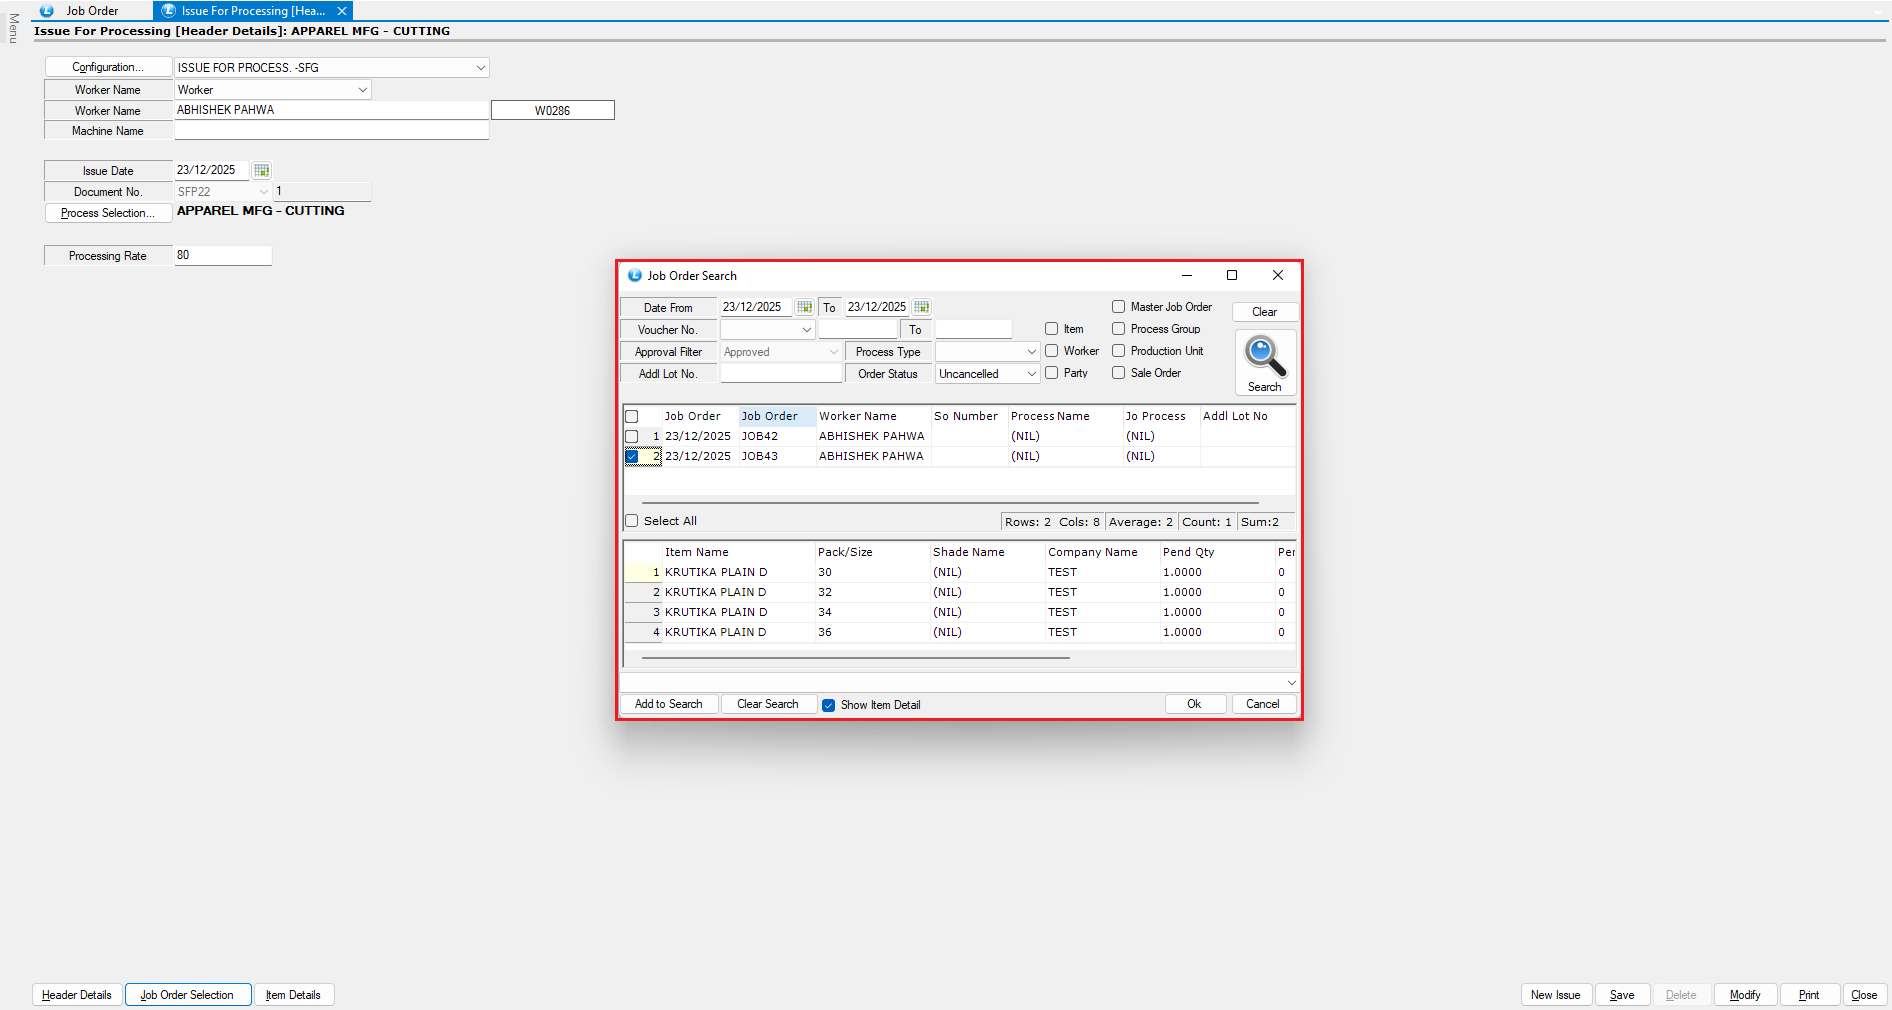Go to the Item Details tab
This screenshot has height=1010, width=1892.
pyautogui.click(x=293, y=995)
